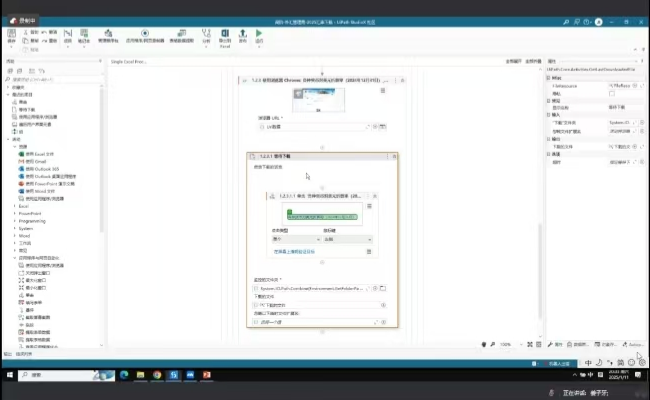Expand the Programming category in Activities
650x400 pixels.
(34, 220)
